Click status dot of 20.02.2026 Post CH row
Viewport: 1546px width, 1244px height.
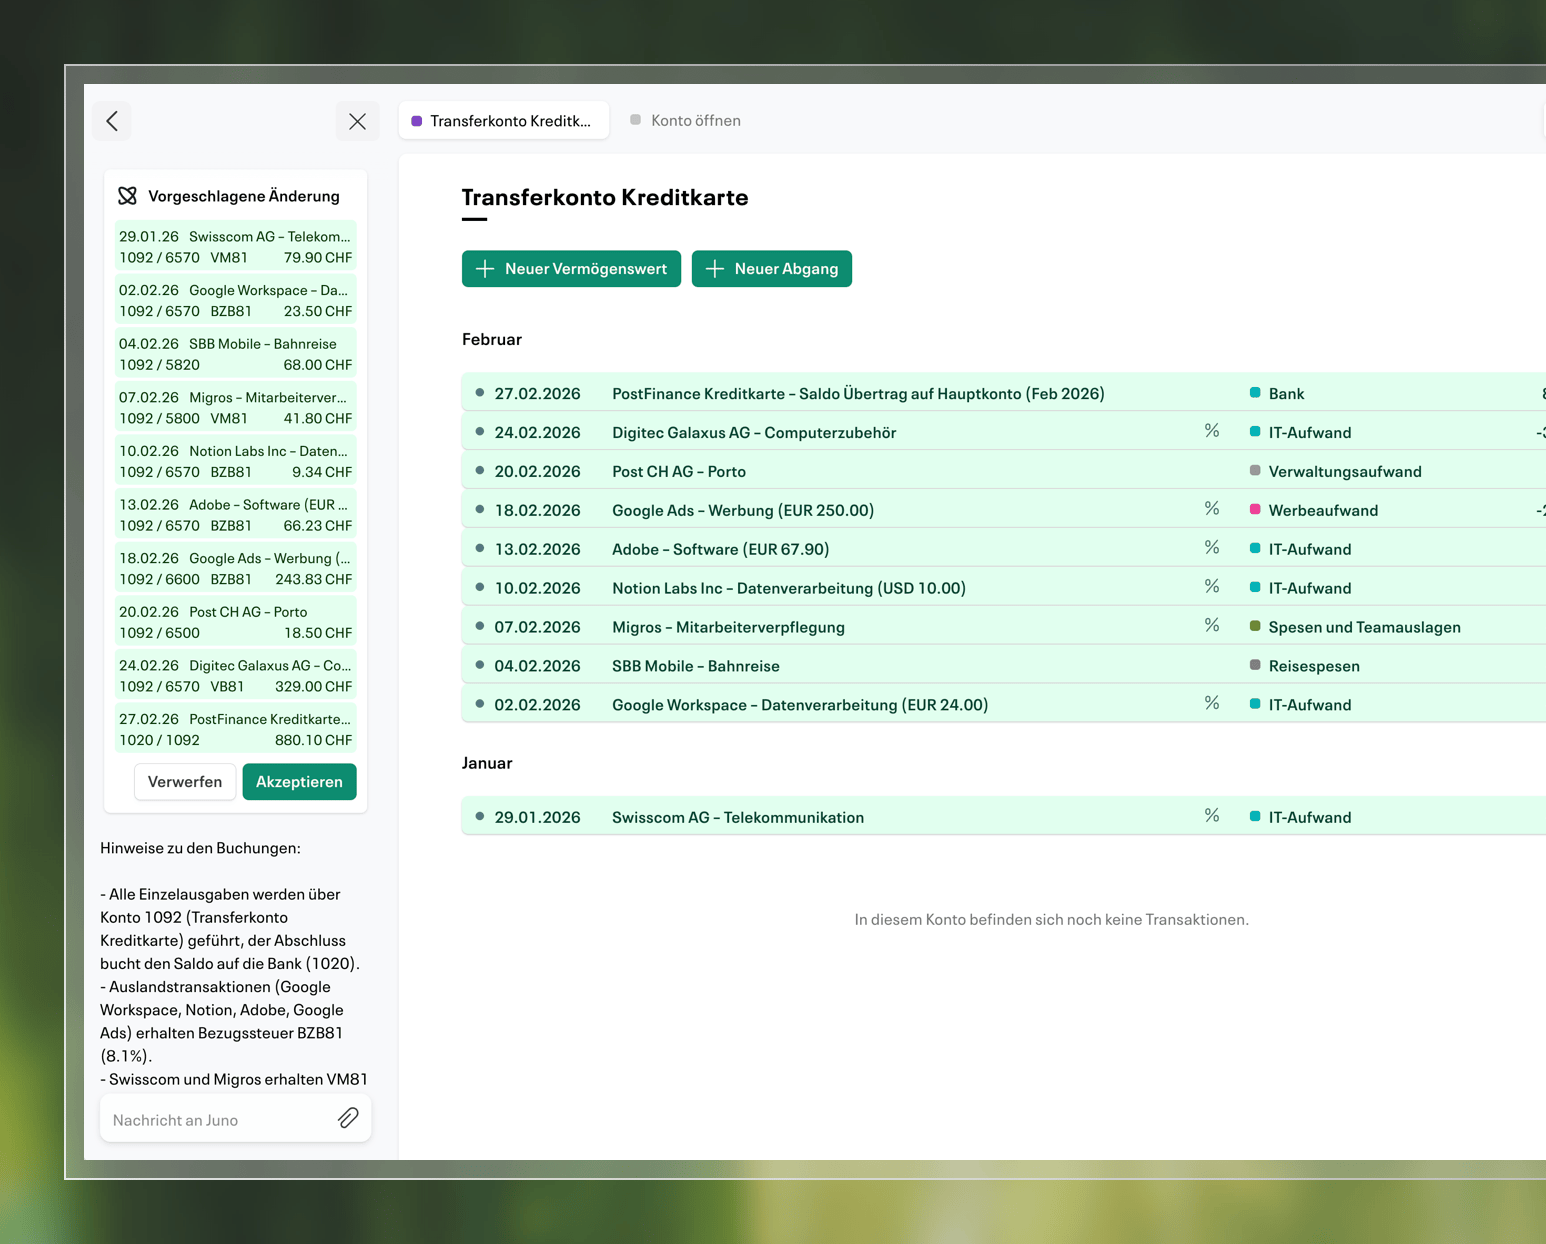point(480,471)
